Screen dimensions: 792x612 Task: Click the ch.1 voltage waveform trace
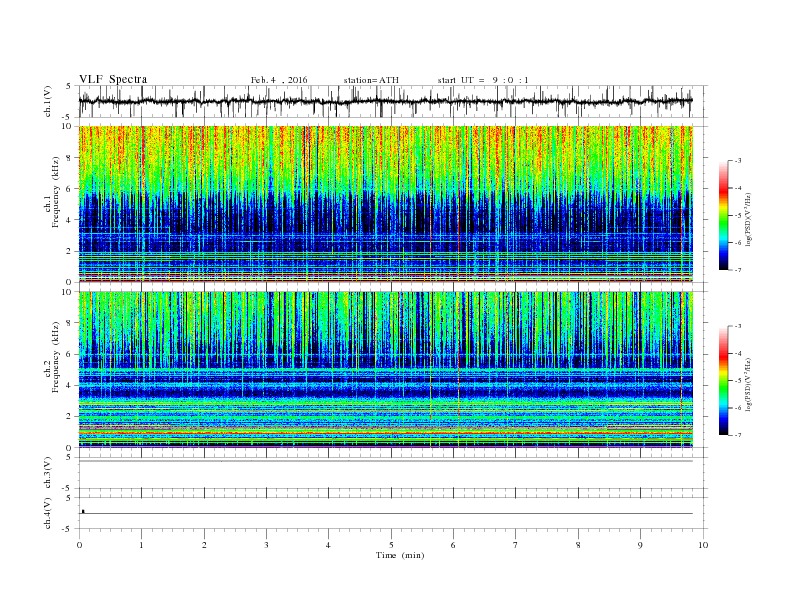pyautogui.click(x=386, y=101)
